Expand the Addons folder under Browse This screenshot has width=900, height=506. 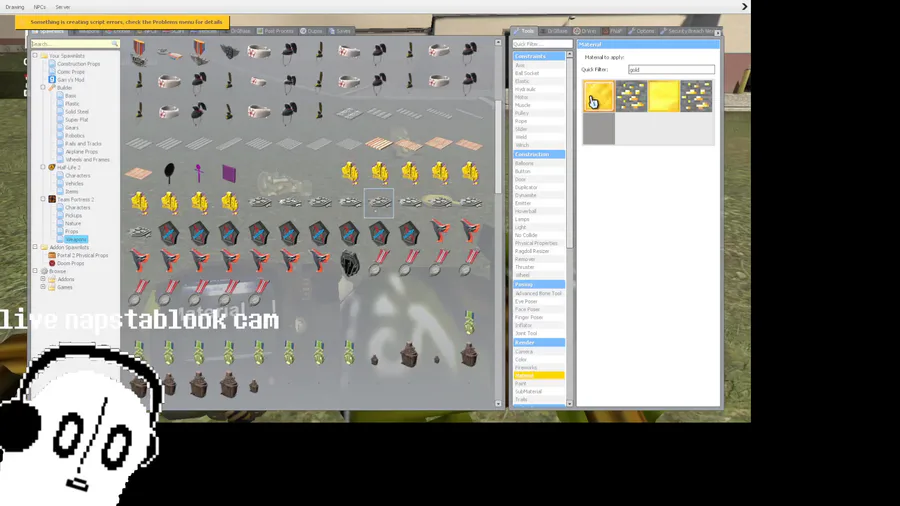(x=43, y=279)
